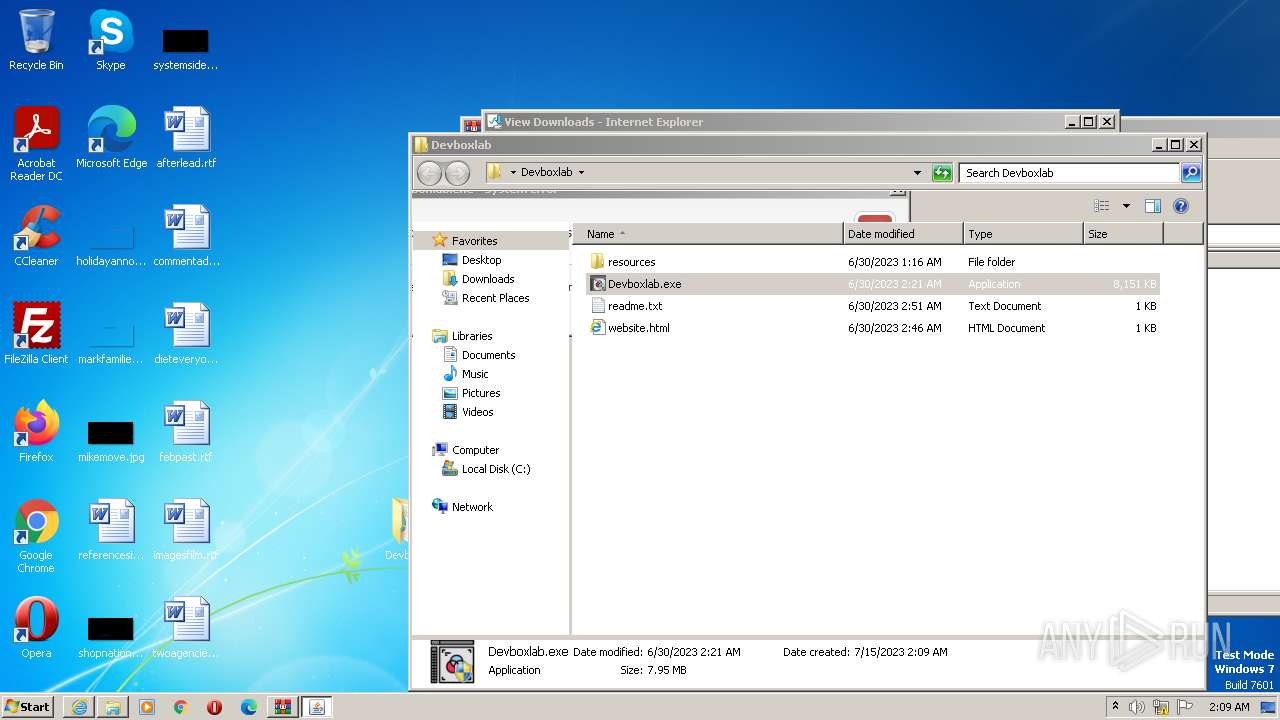This screenshot has height=720, width=1280.
Task: Select Network in the navigation pane
Action: pos(472,507)
